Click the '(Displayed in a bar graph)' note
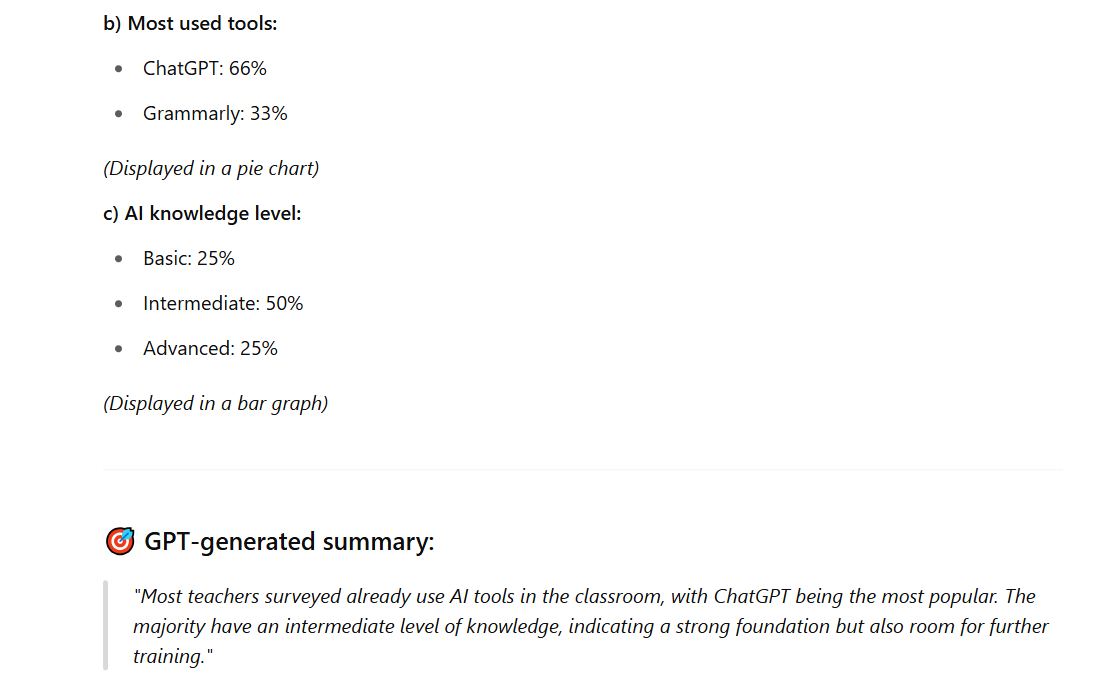Viewport: 1096px width, 687px height. 215,403
